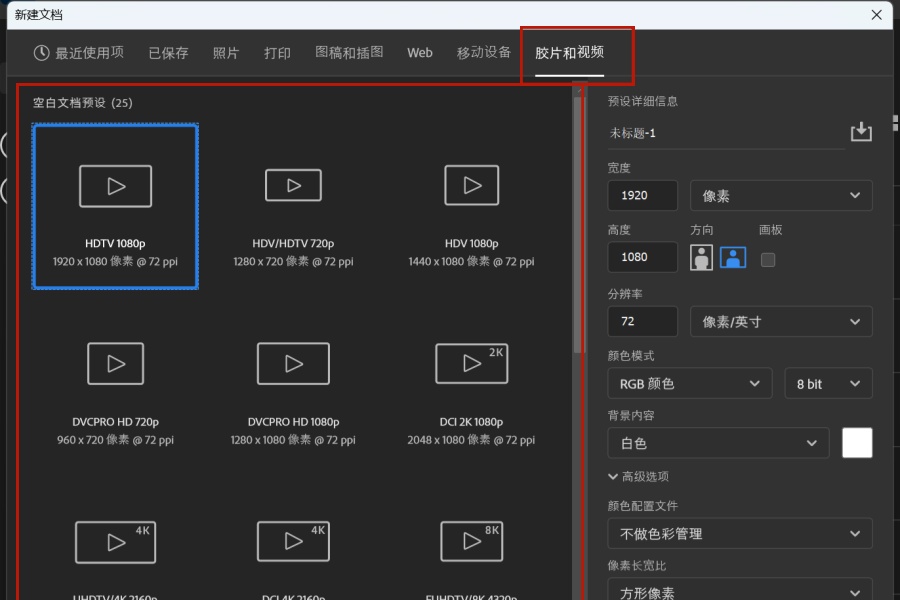Set portrait orientation
Viewport: 900px width, 600px height.
coord(701,258)
